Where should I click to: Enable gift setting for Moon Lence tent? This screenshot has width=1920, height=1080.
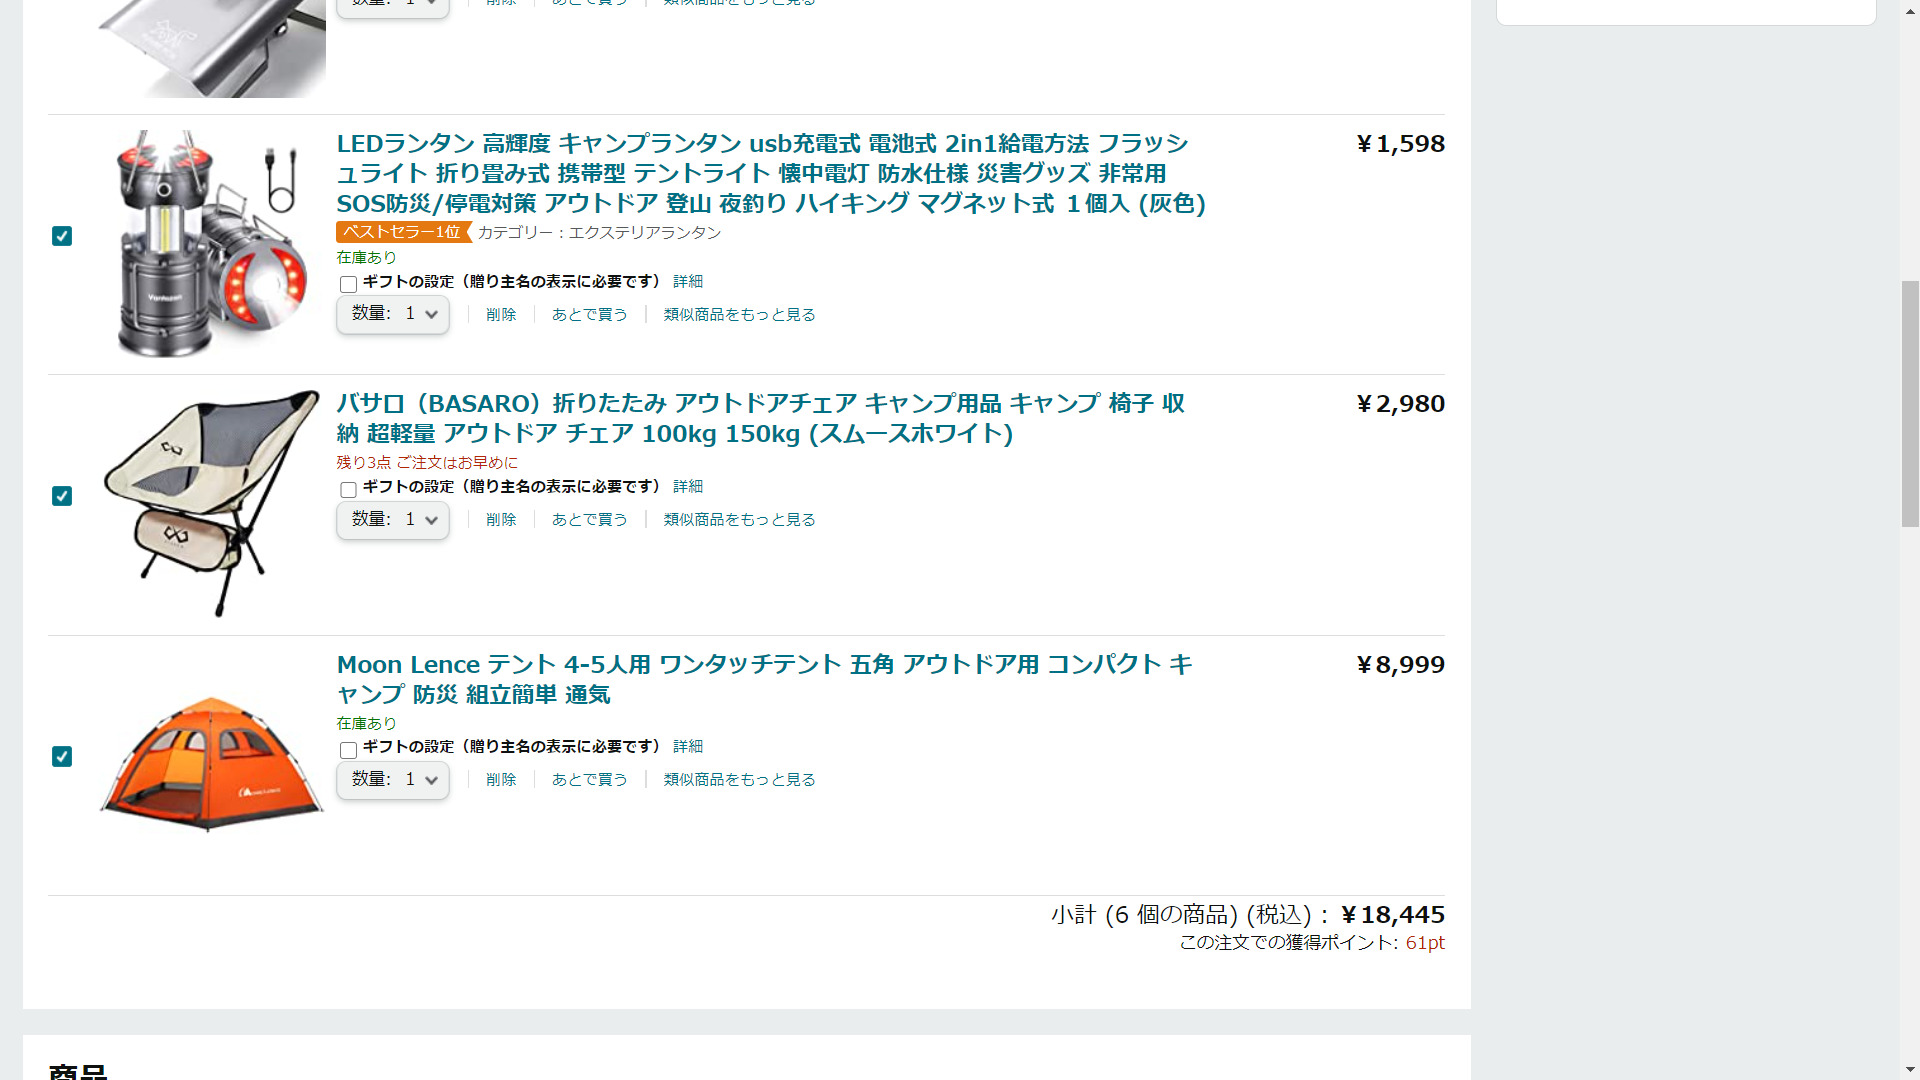point(348,750)
